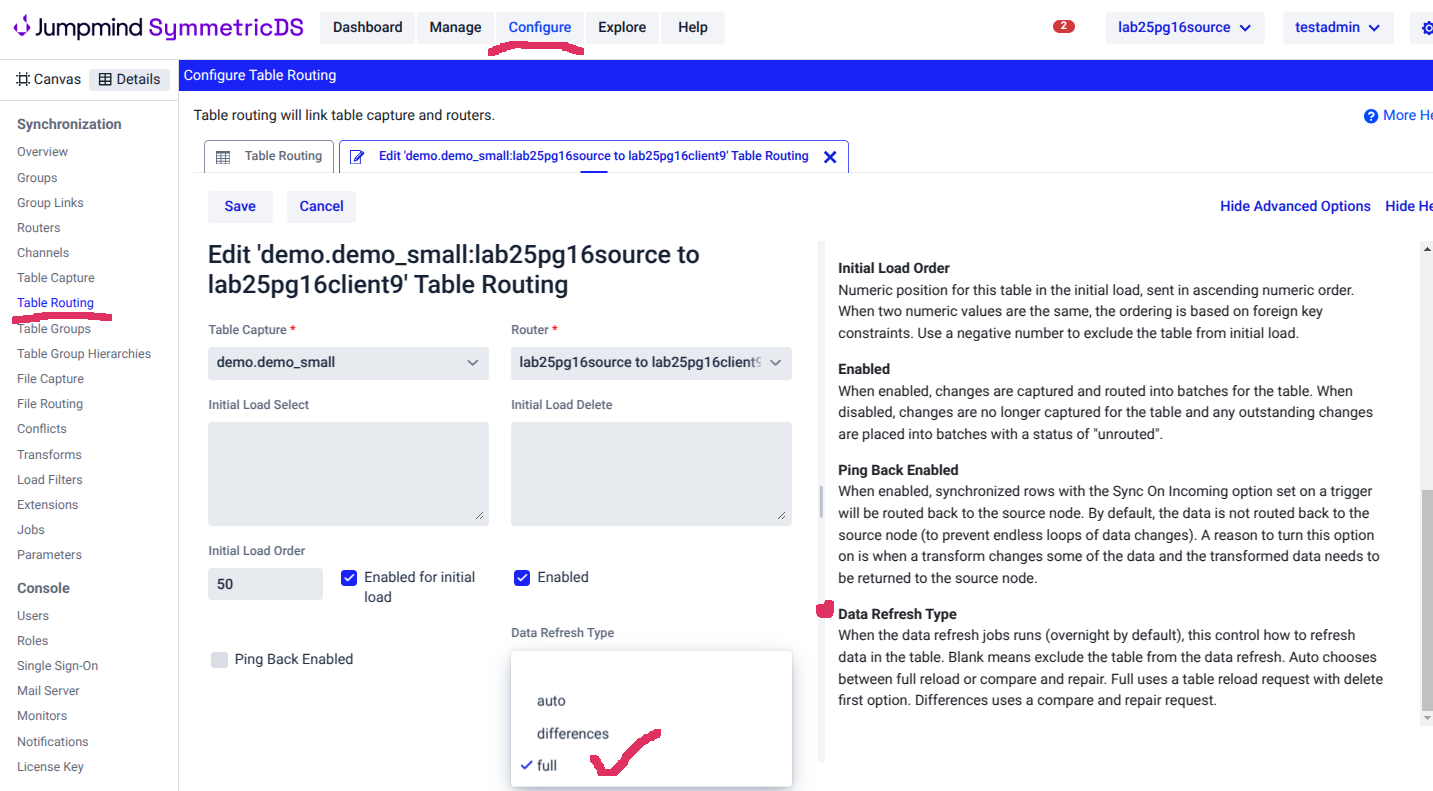Open the Manage menu
This screenshot has width=1433, height=791.
coord(455,28)
